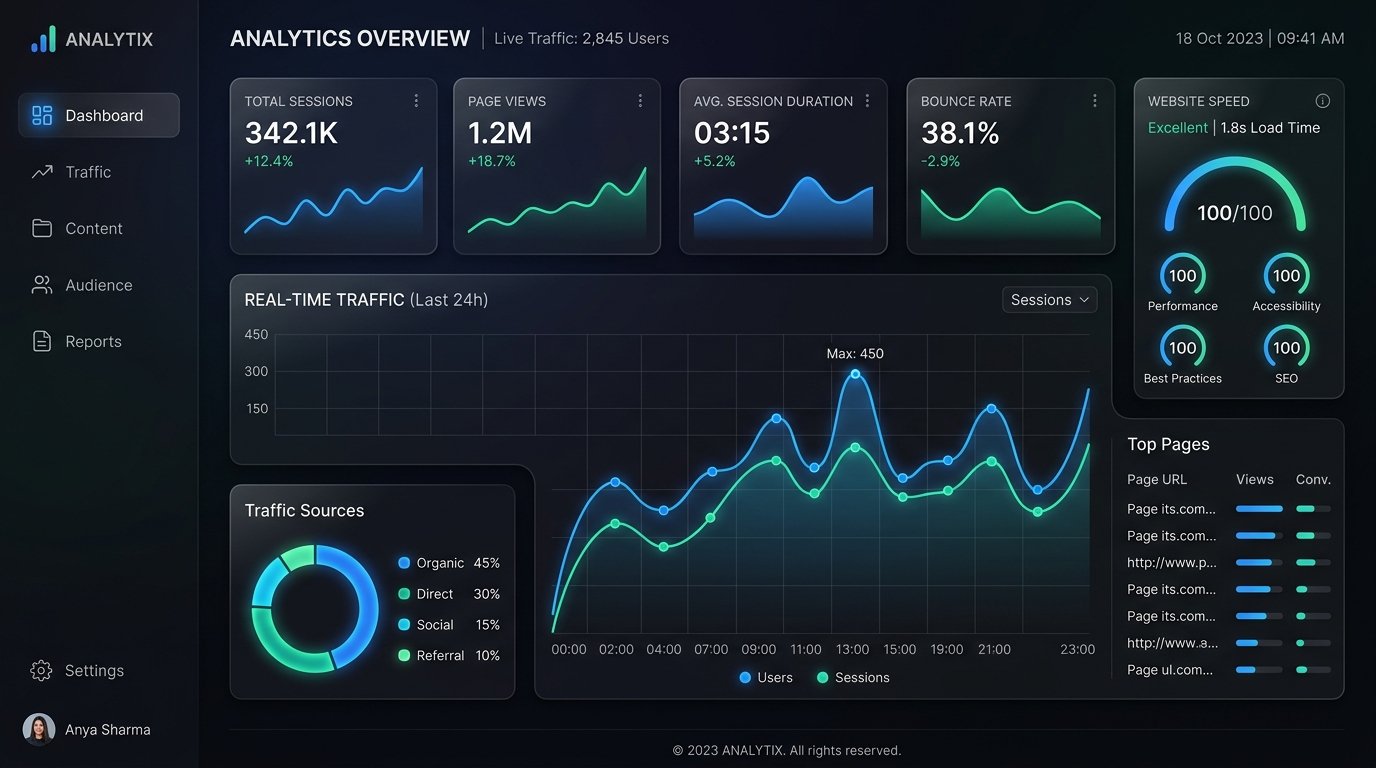Image resolution: width=1376 pixels, height=768 pixels.
Task: Click the ANALYTIX bar-chart logo icon
Action: (x=43, y=39)
